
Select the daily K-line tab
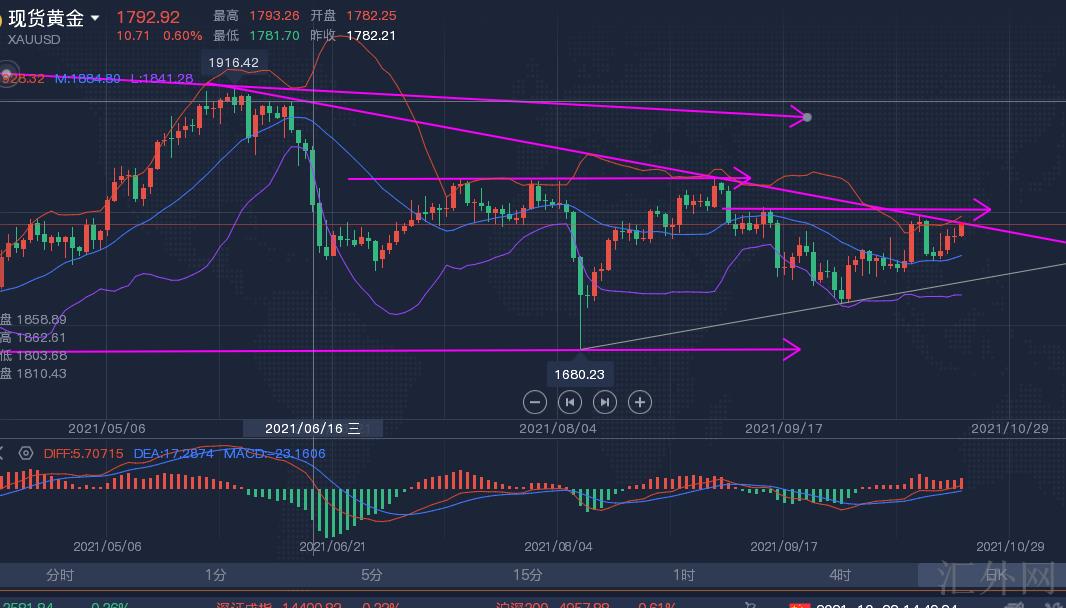pyautogui.click(x=996, y=575)
